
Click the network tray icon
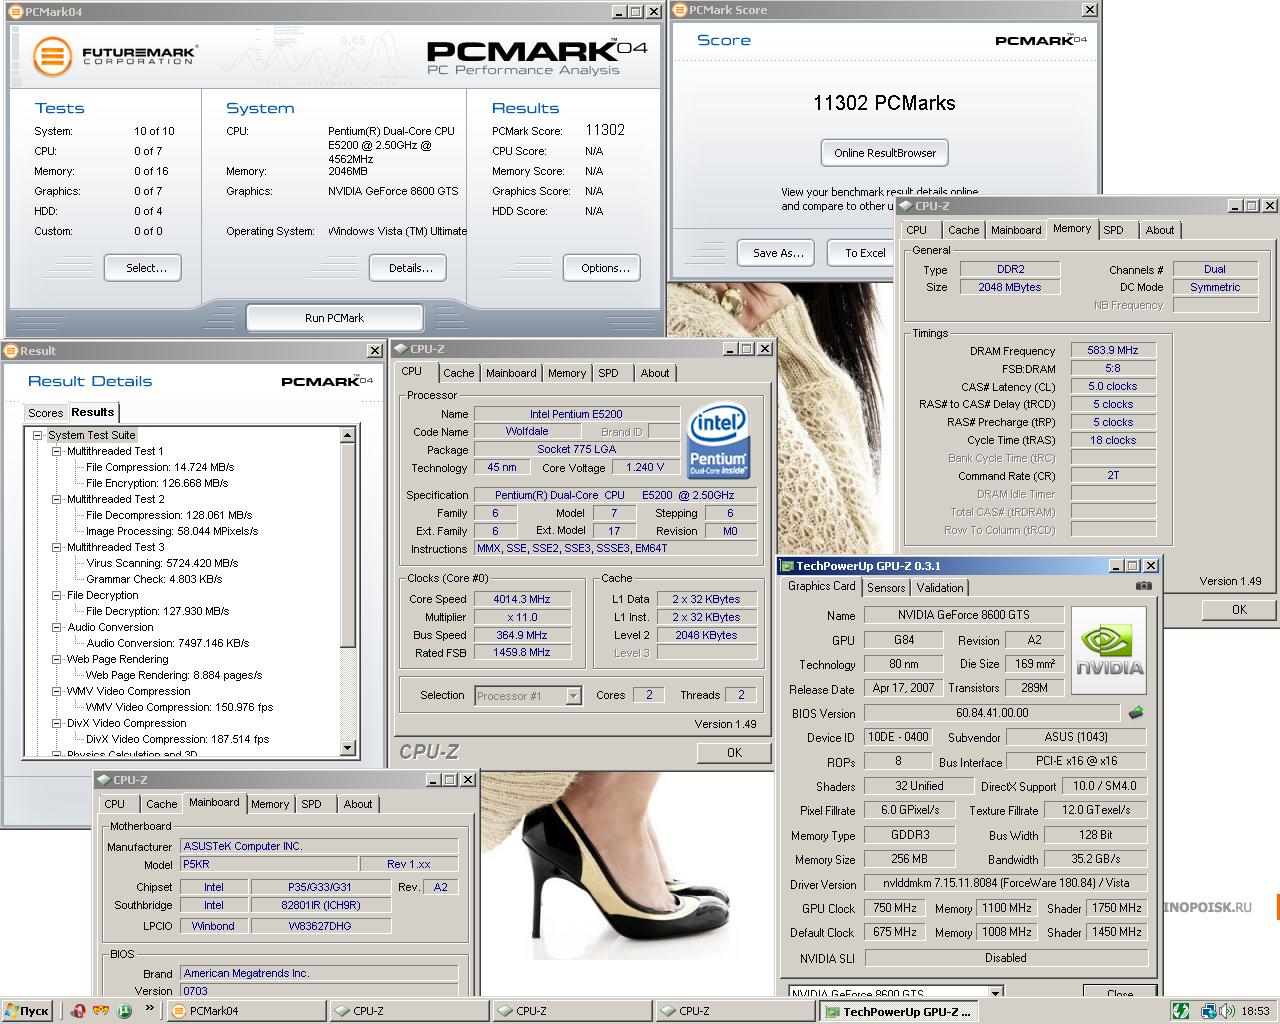pyautogui.click(x=1208, y=1011)
